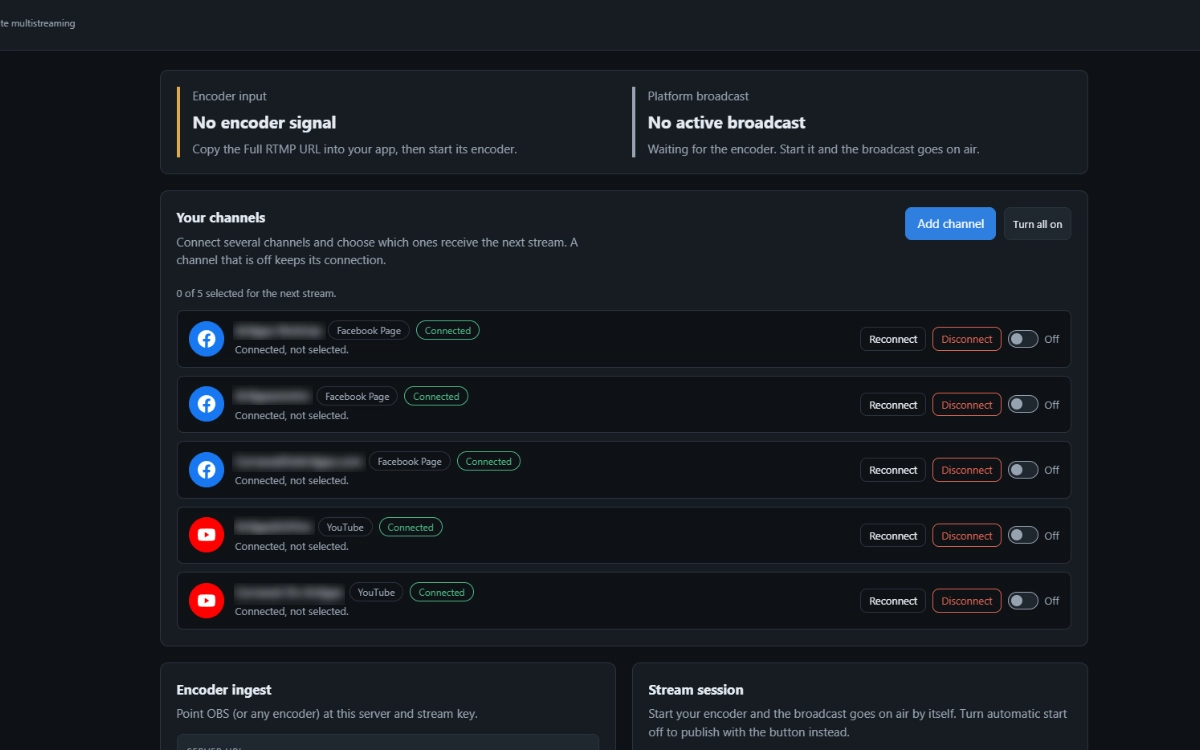Disconnect the upper YouTube channel
This screenshot has height=750, width=1200.
coord(967,536)
